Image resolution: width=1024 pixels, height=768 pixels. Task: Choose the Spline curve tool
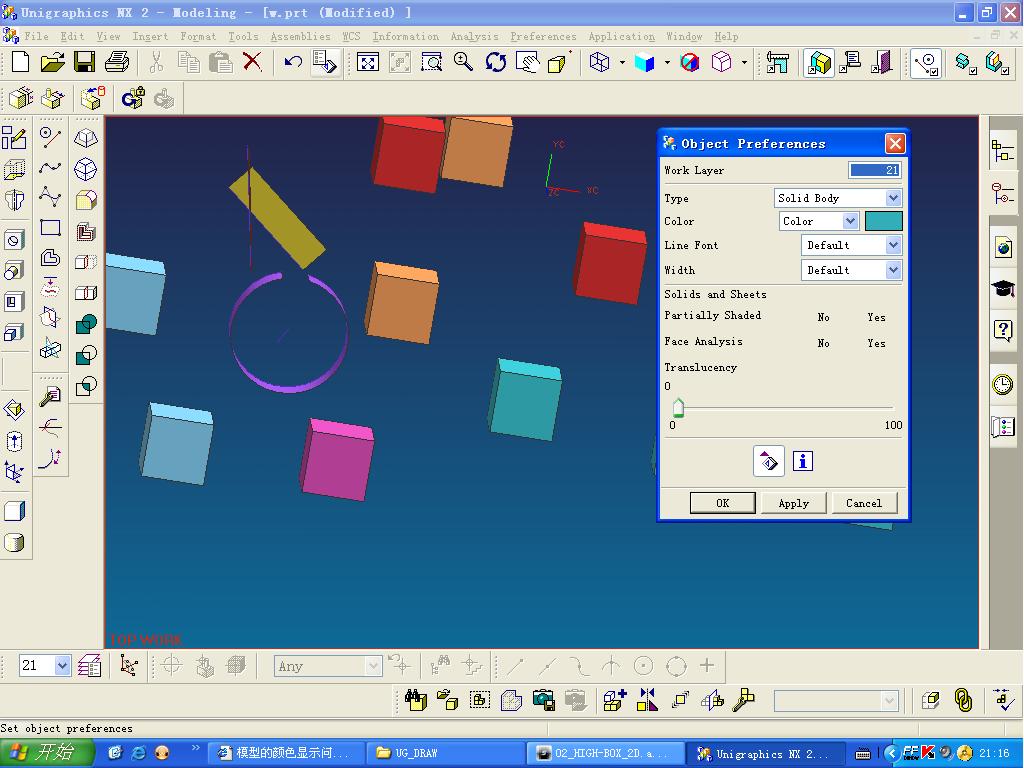pos(50,167)
